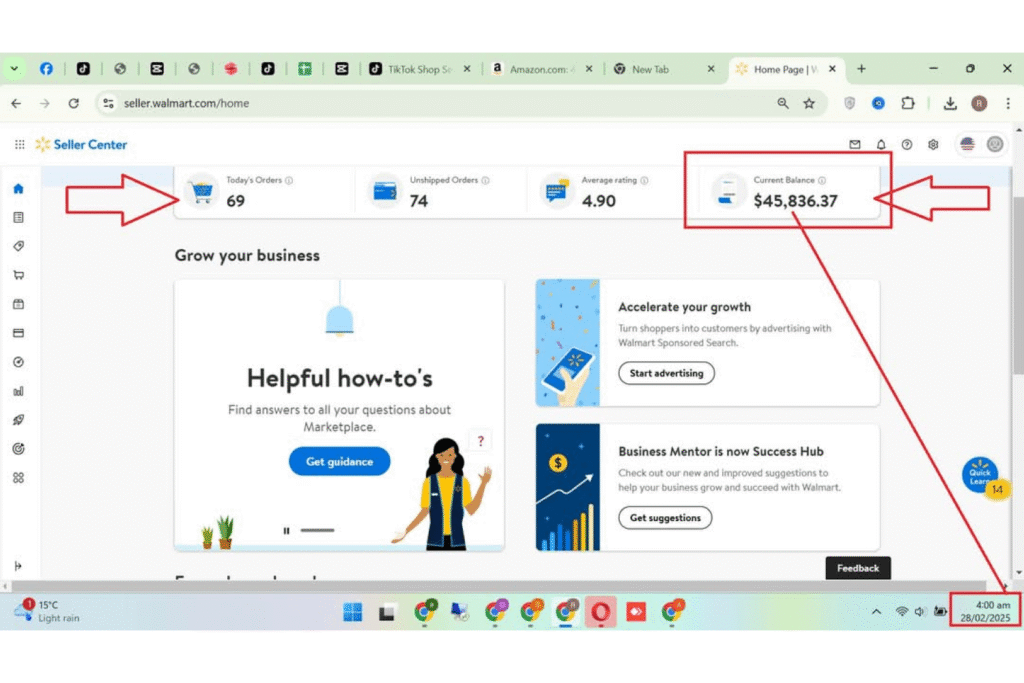
Task: Open help question mark icon in header
Action: [906, 144]
